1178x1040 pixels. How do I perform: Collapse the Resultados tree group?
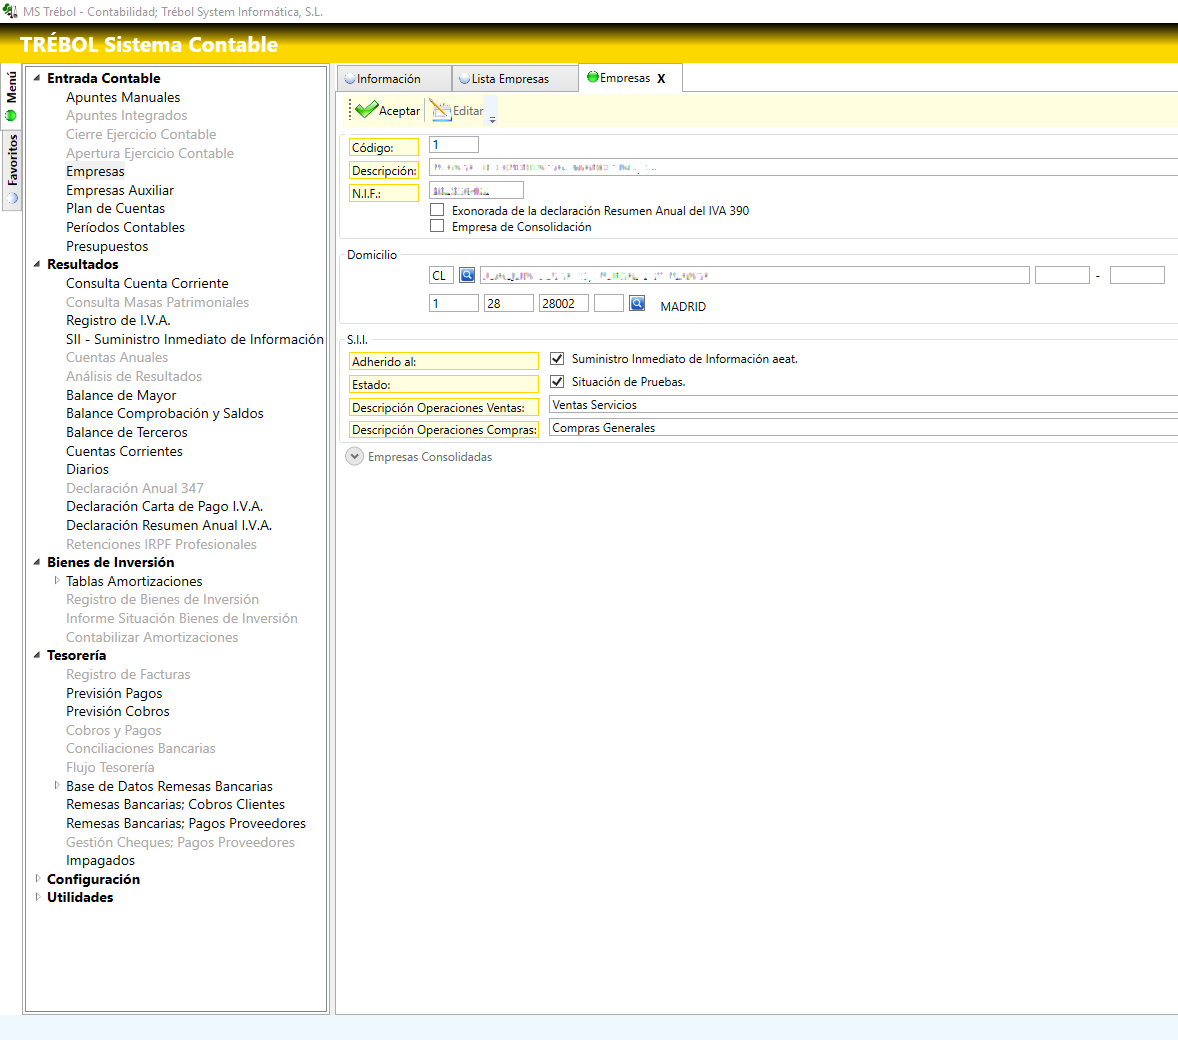click(37, 264)
